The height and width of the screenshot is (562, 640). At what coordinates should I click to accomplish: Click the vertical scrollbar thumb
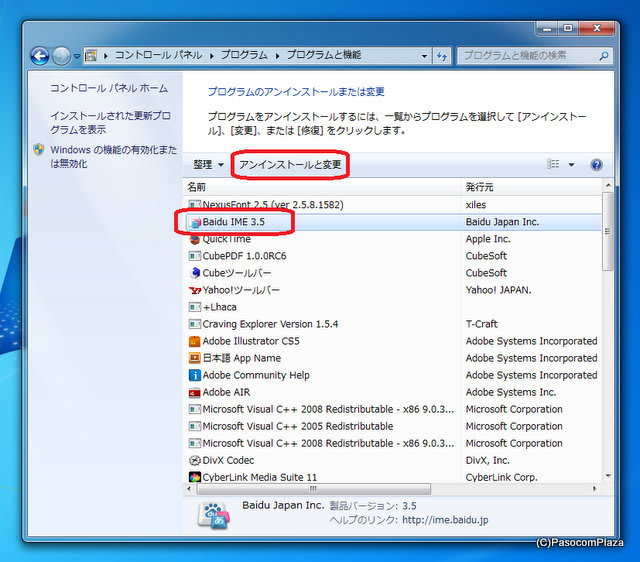click(608, 231)
